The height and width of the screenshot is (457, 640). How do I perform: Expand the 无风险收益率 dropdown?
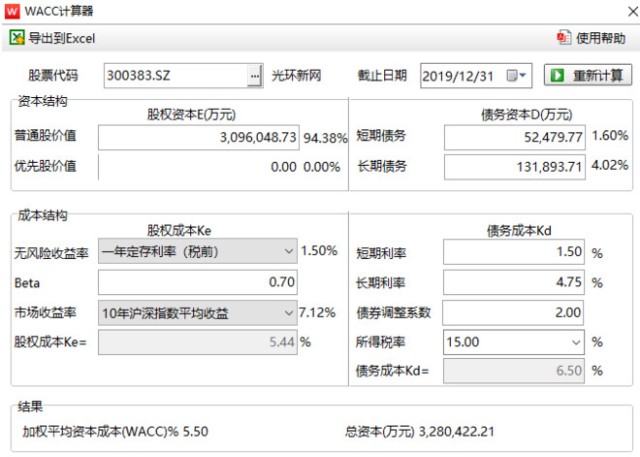(x=289, y=251)
